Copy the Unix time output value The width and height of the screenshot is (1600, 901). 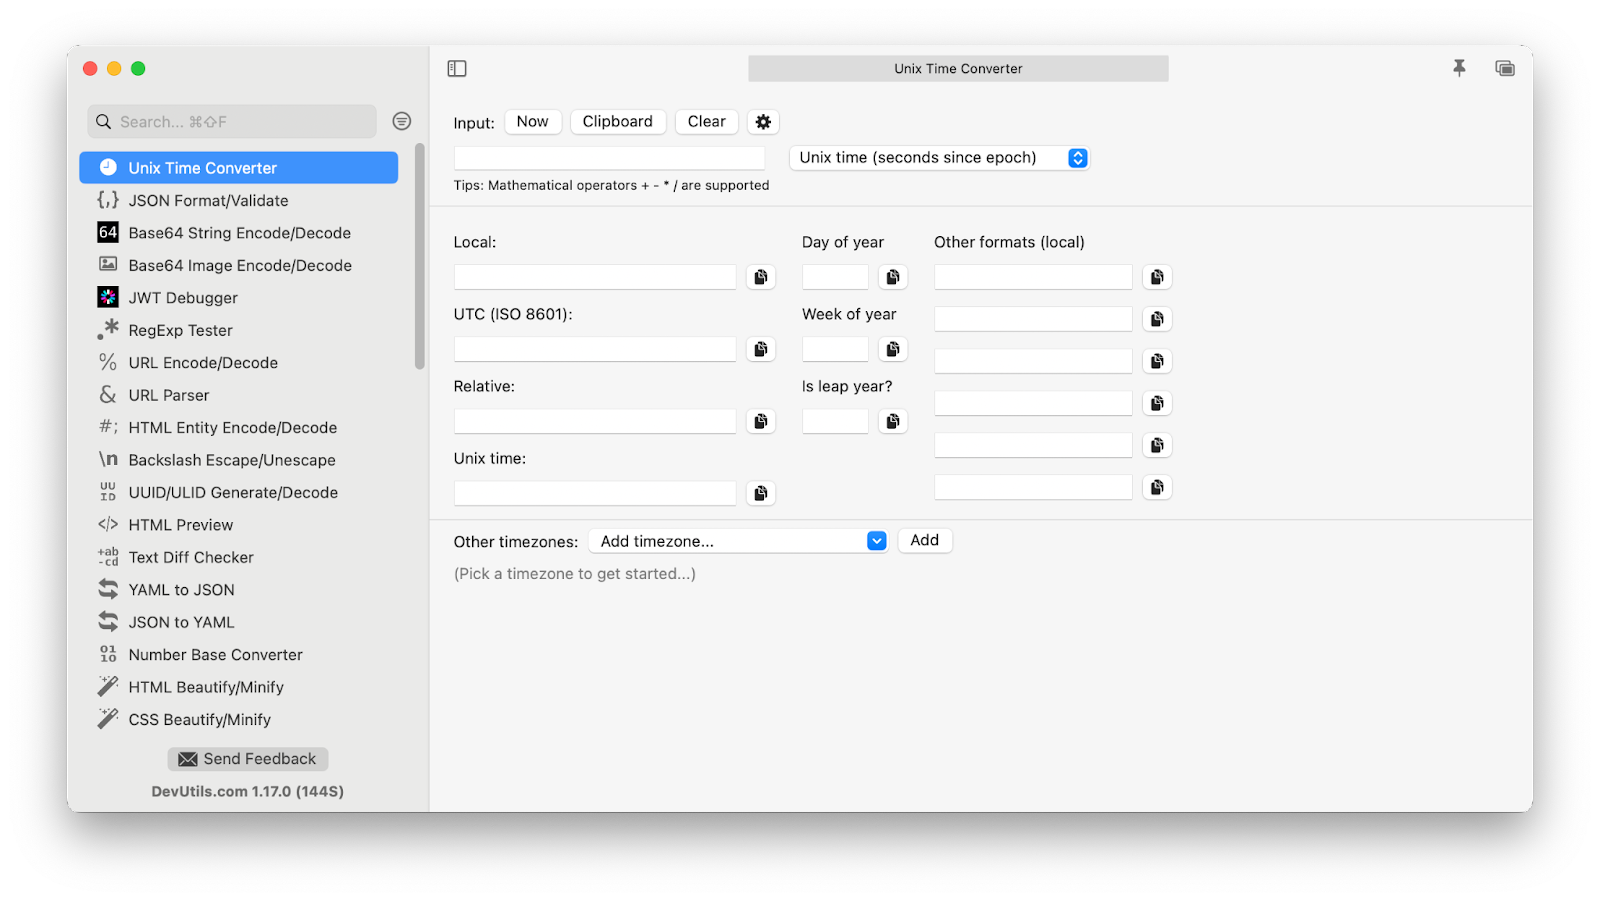click(x=761, y=493)
